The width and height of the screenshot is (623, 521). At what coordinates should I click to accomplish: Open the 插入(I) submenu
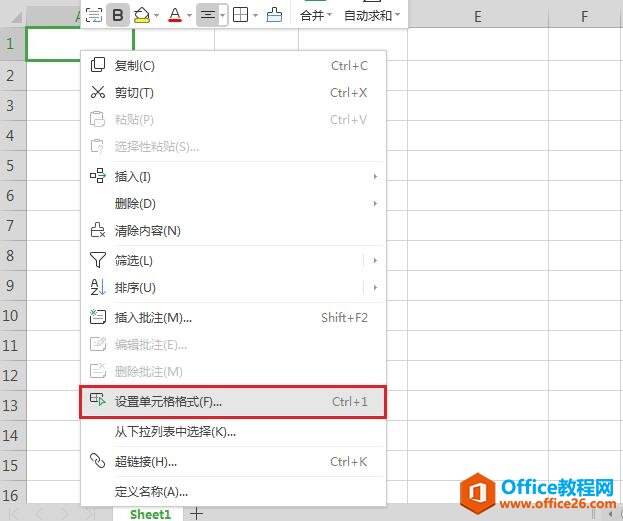tap(233, 176)
